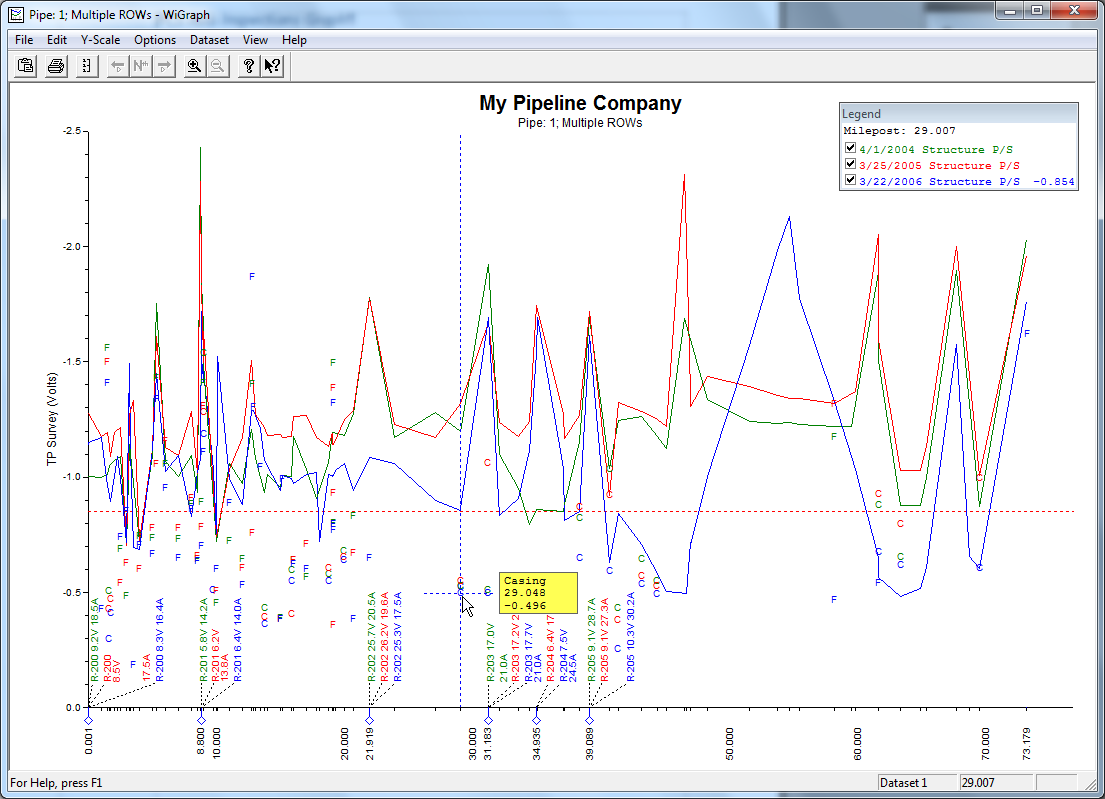Click the 10.000 milepost axis label

pos(216,743)
